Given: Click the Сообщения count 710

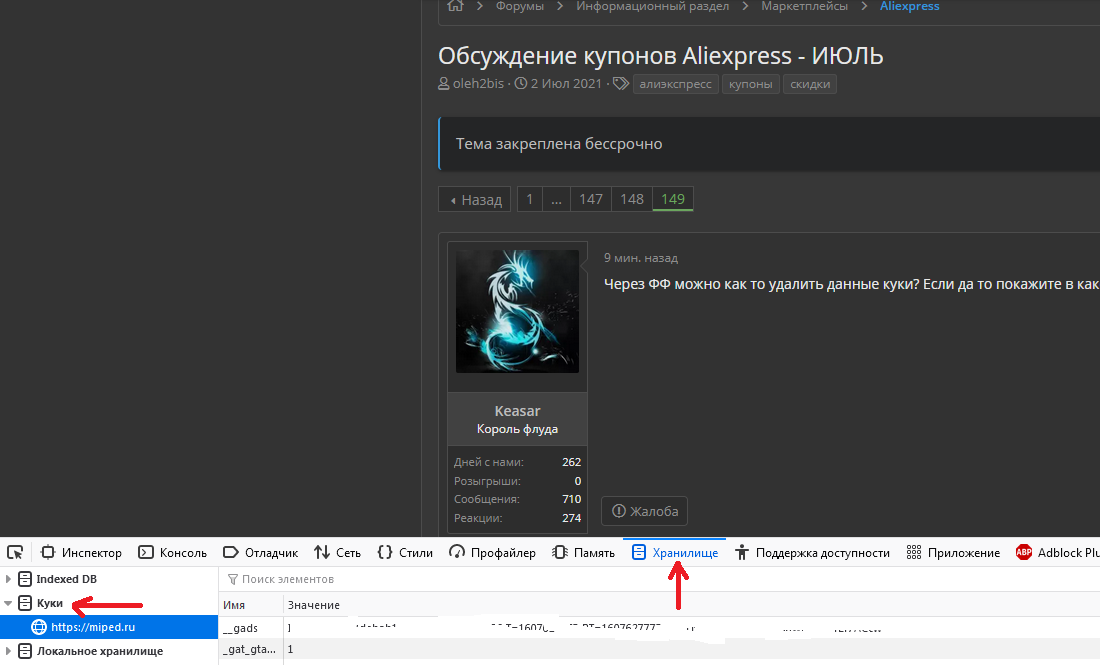Looking at the screenshot, I should tap(571, 499).
